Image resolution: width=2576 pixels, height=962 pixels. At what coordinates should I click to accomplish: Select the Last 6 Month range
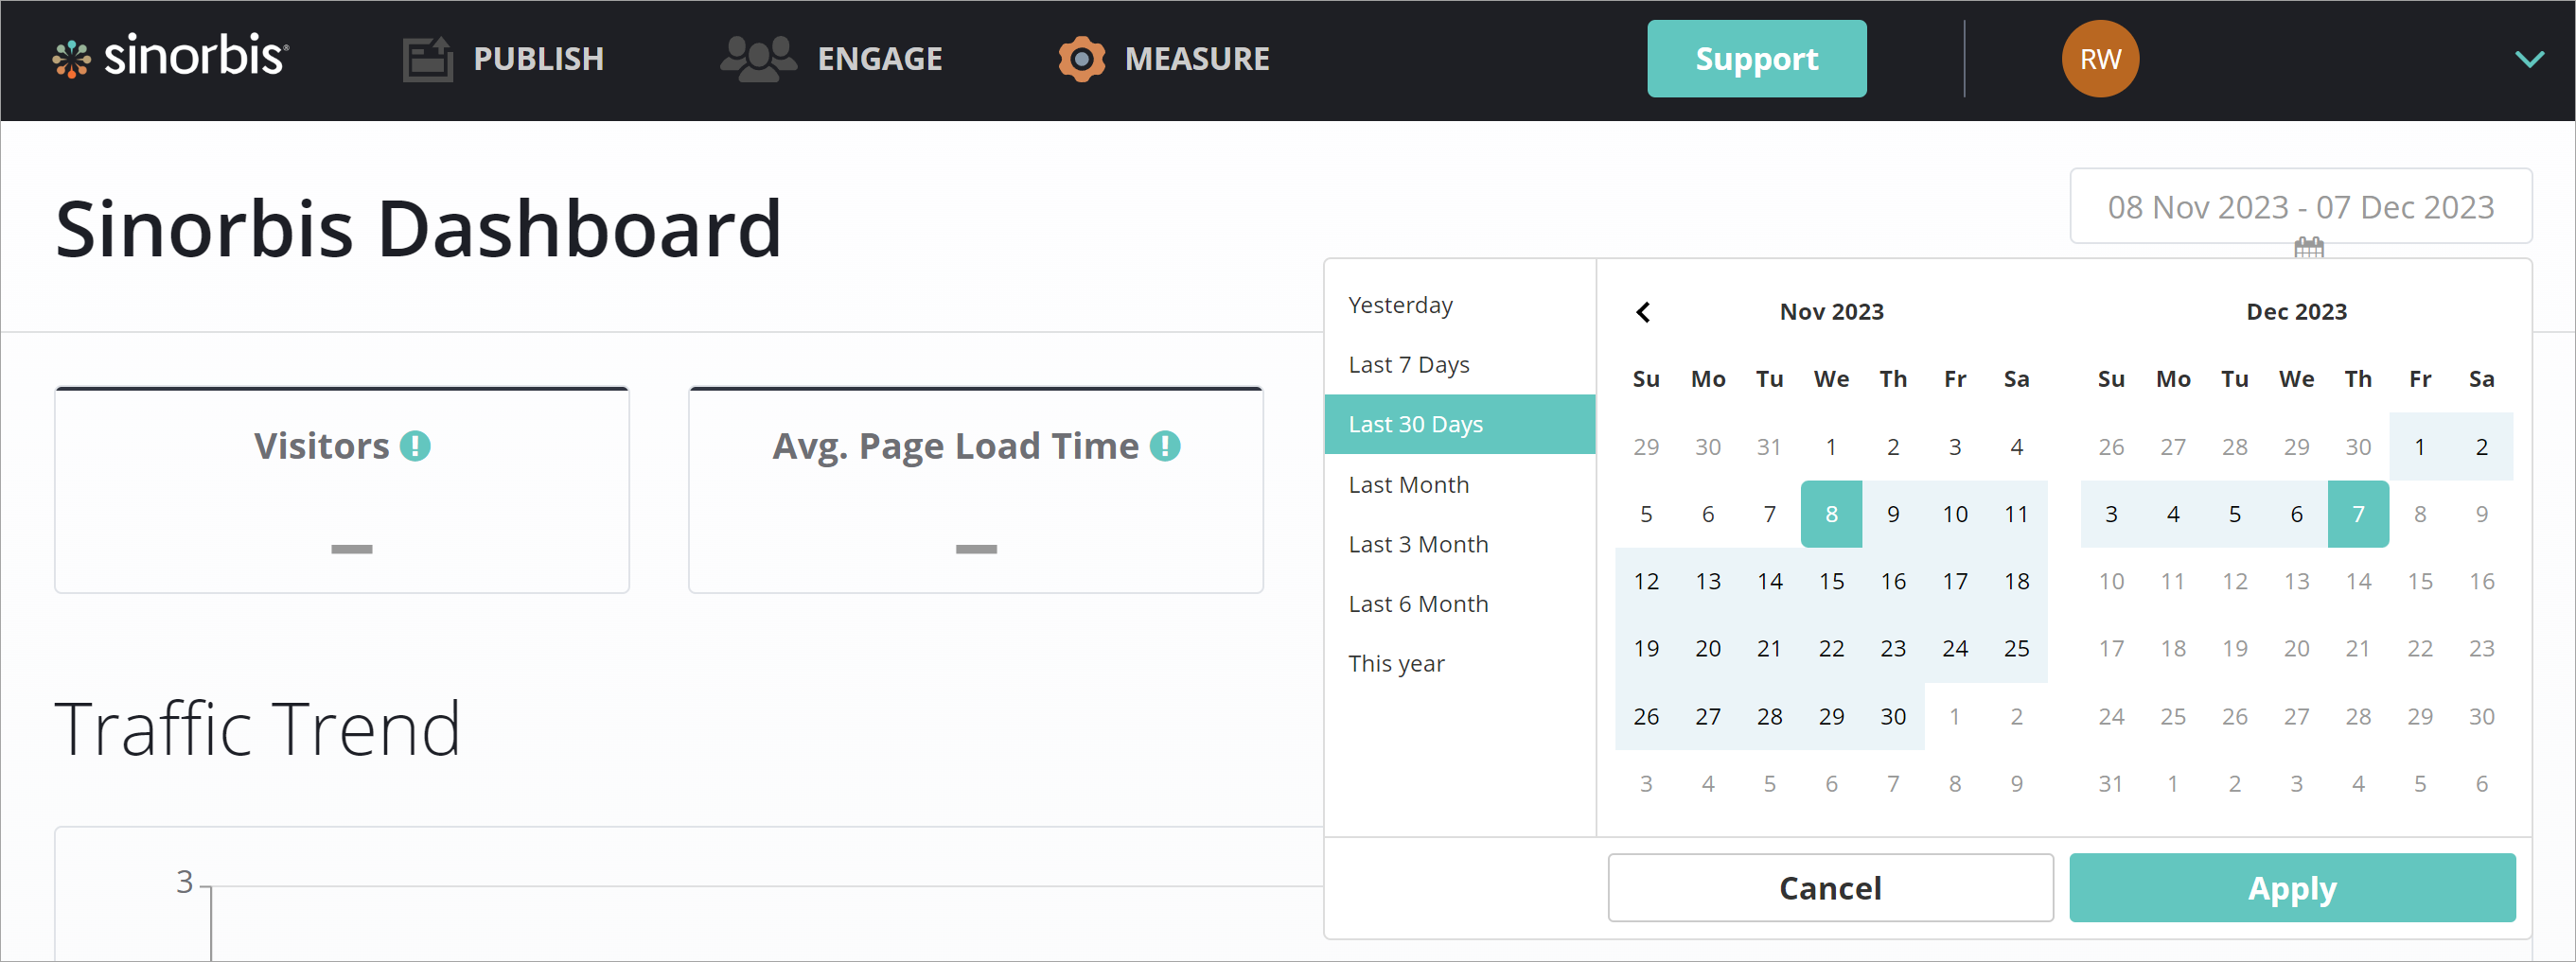[1418, 604]
